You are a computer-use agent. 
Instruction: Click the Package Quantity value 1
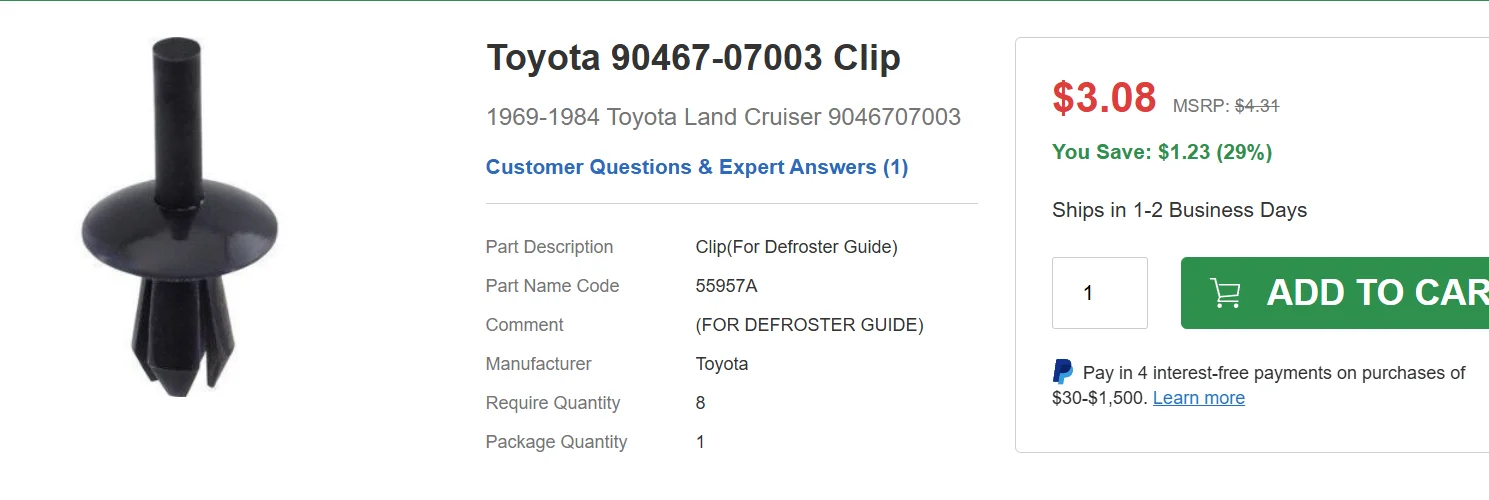700,442
